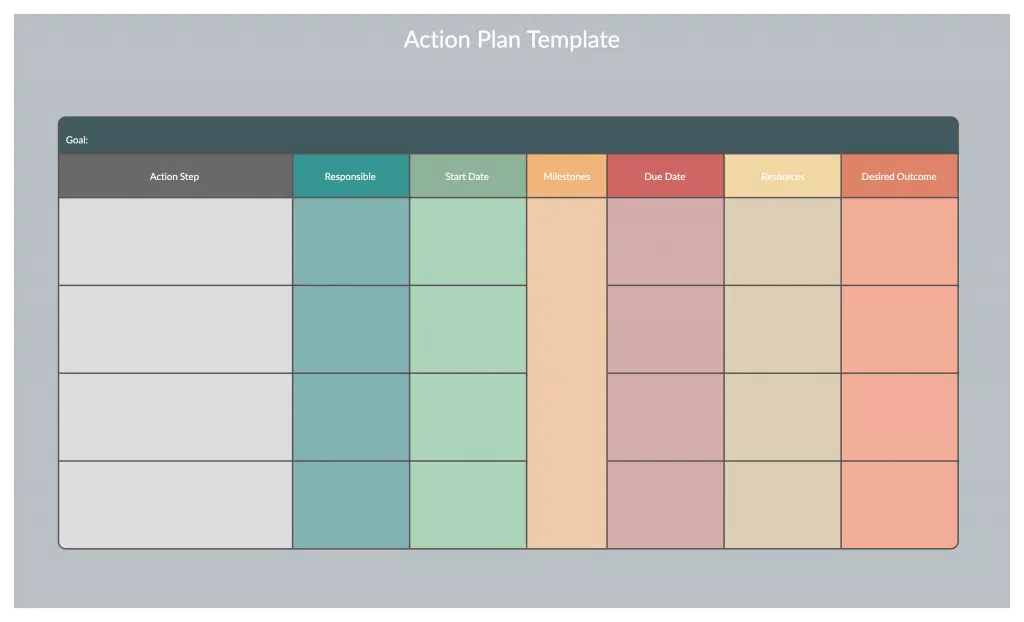Click last row Desired Outcome cell
Image resolution: width=1024 pixels, height=622 pixels.
(x=899, y=505)
